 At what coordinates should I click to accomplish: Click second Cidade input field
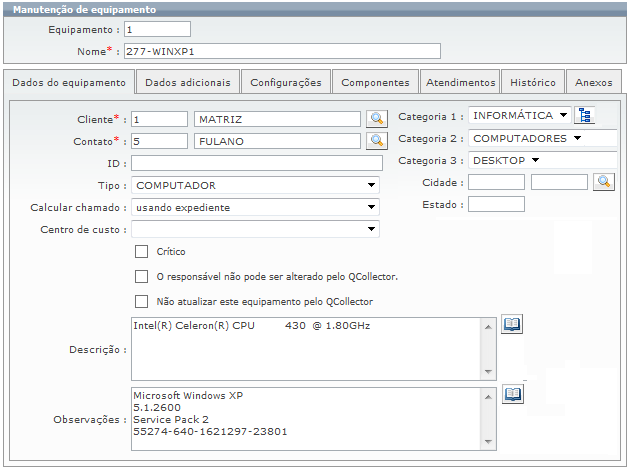(x=559, y=182)
